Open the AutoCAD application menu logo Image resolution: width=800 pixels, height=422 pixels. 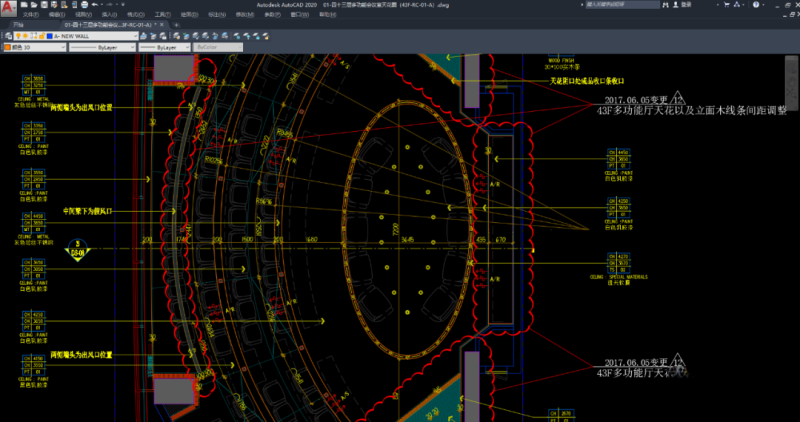9,8
